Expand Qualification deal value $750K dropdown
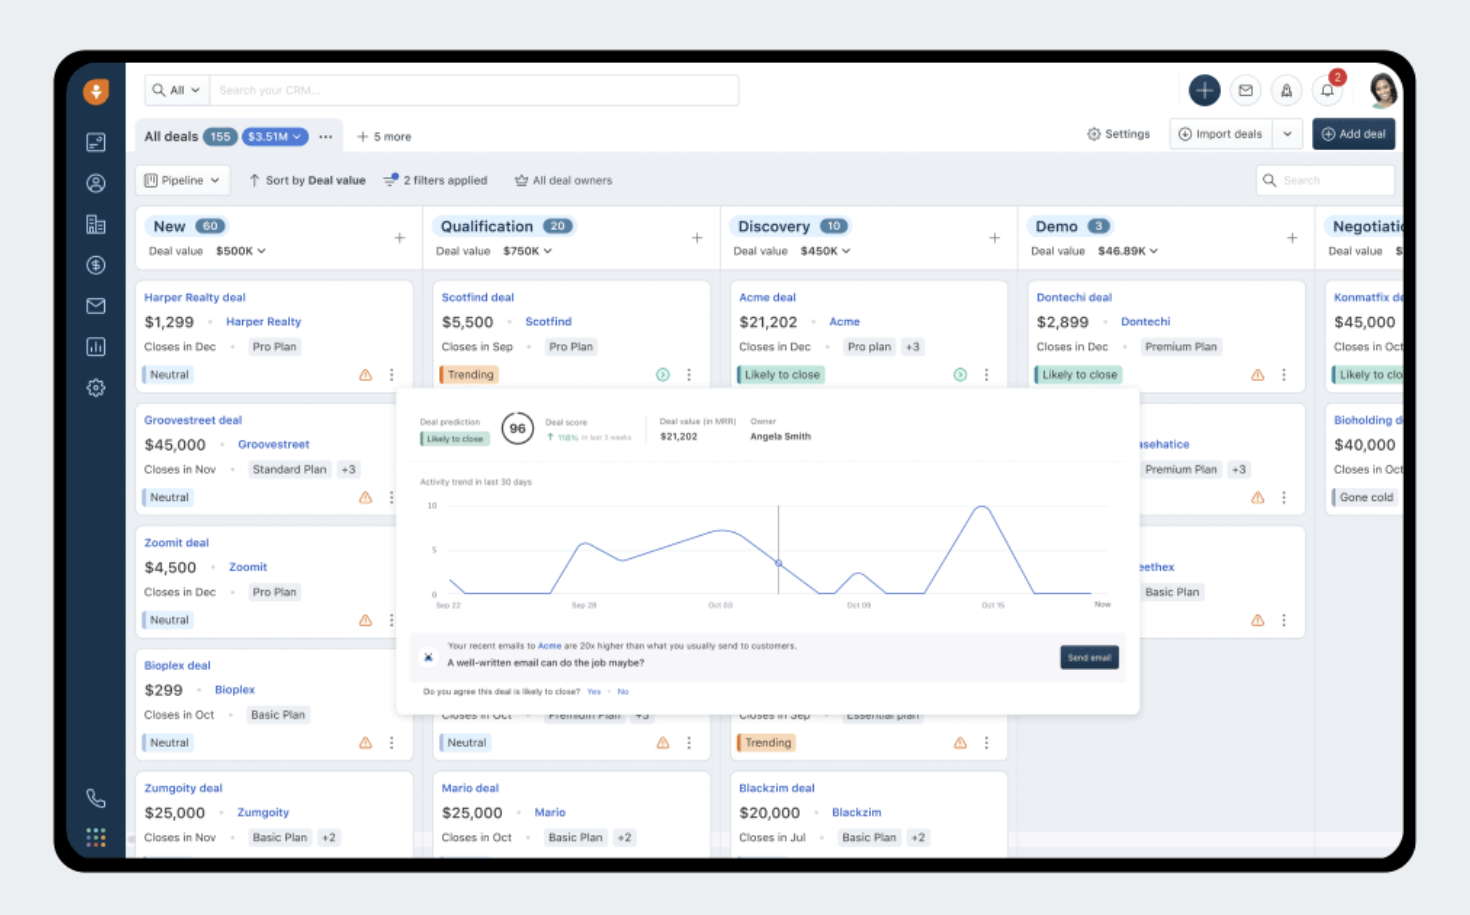The width and height of the screenshot is (1470, 915). click(528, 251)
